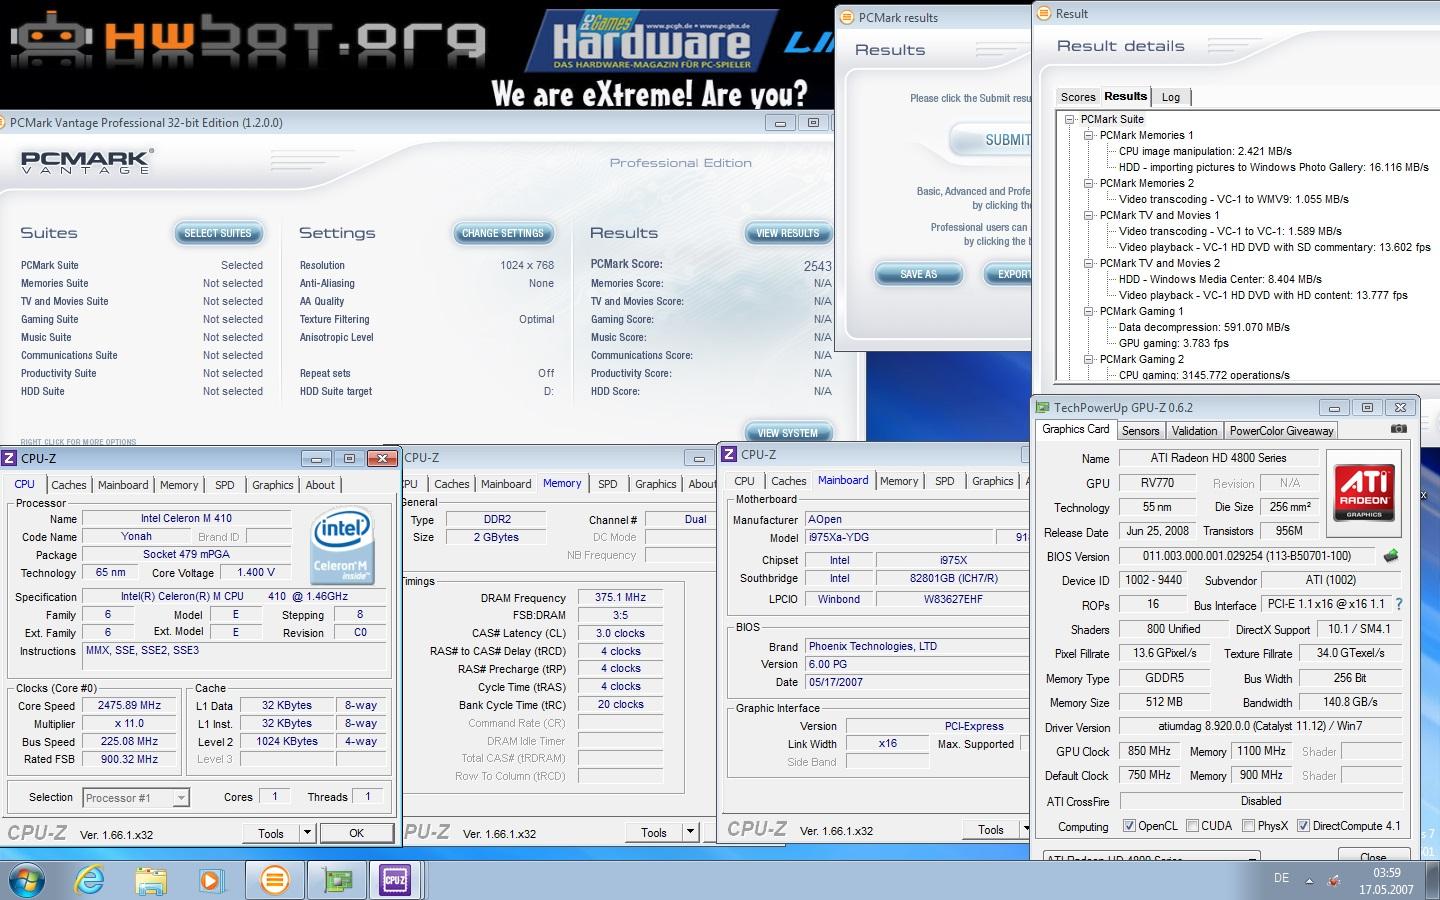The height and width of the screenshot is (900, 1440).
Task: Open SPD tab in CPU-Z Mainboard window
Action: coord(944,481)
